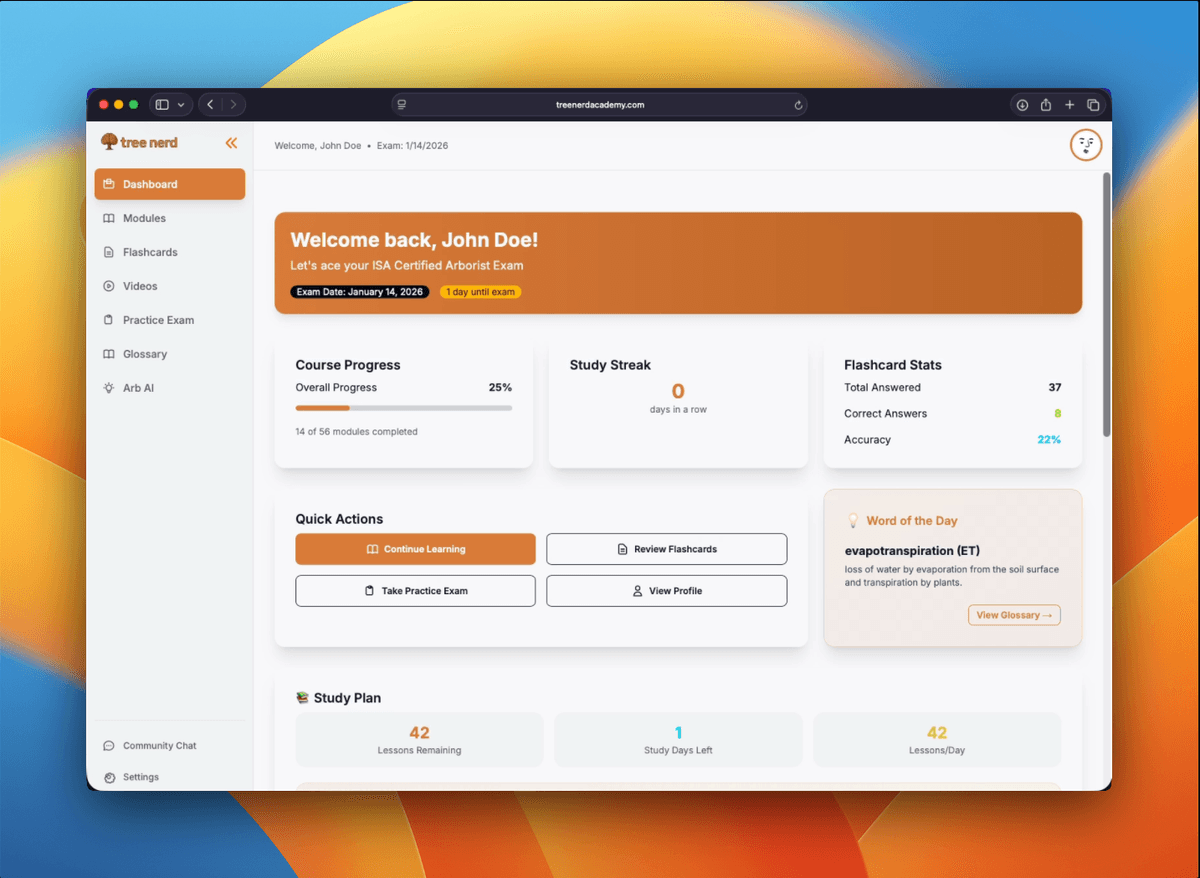The image size is (1200, 878).
Task: Open the user avatar profile icon
Action: [1085, 145]
